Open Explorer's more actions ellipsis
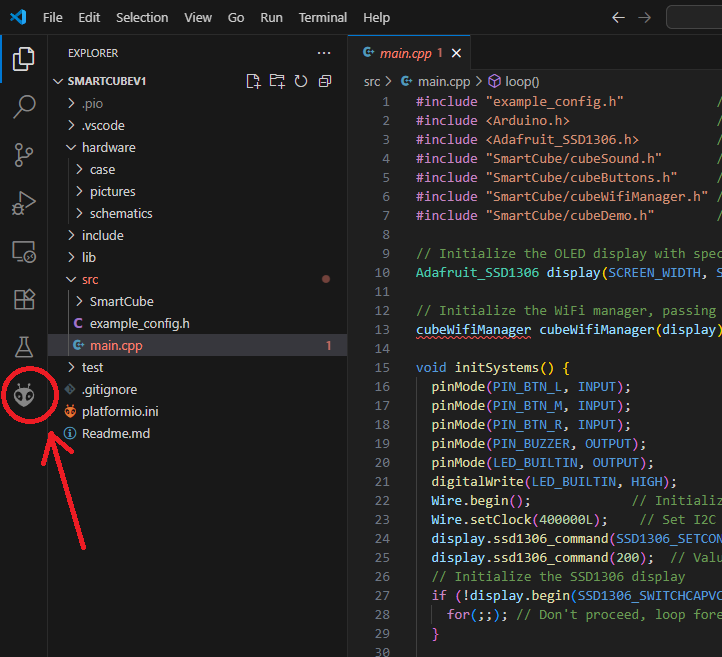The image size is (722, 657). tap(324, 53)
